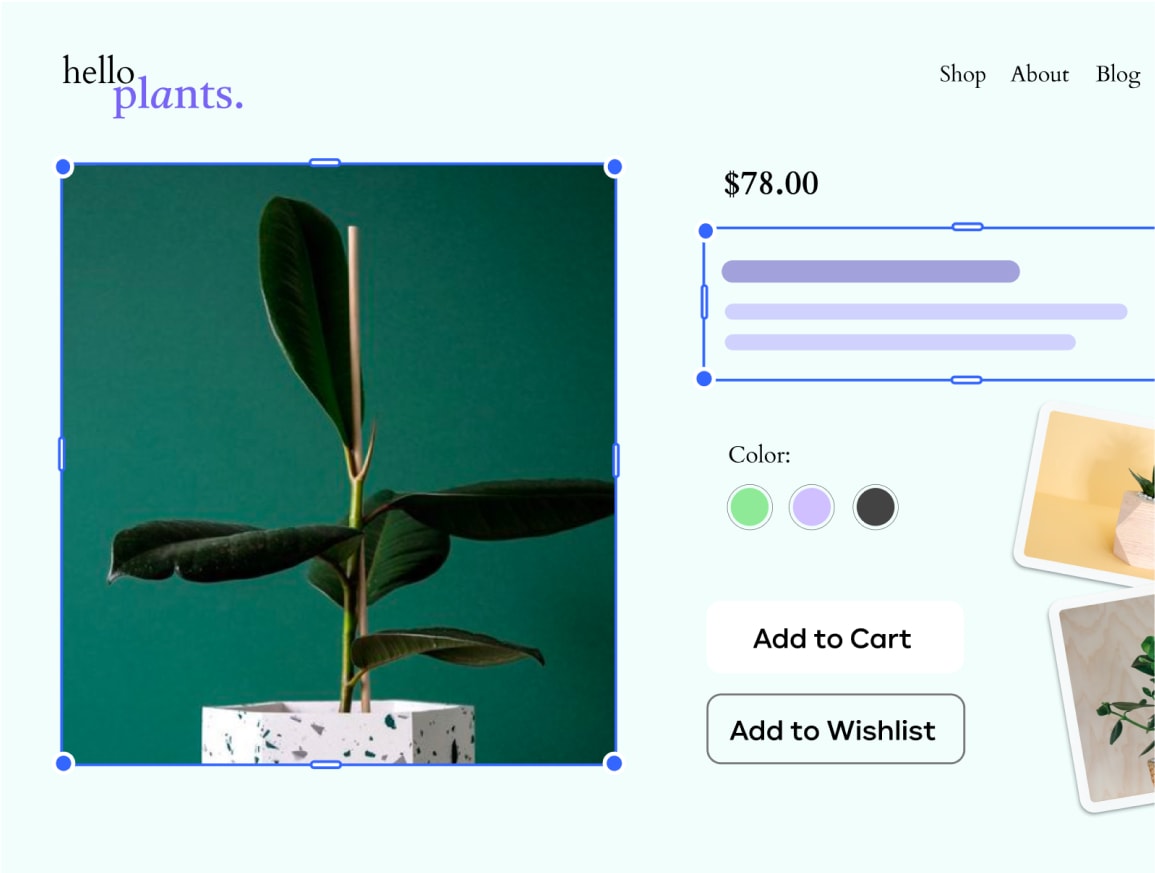
Task: Click the bottom edge handle of plant image
Action: click(x=325, y=765)
